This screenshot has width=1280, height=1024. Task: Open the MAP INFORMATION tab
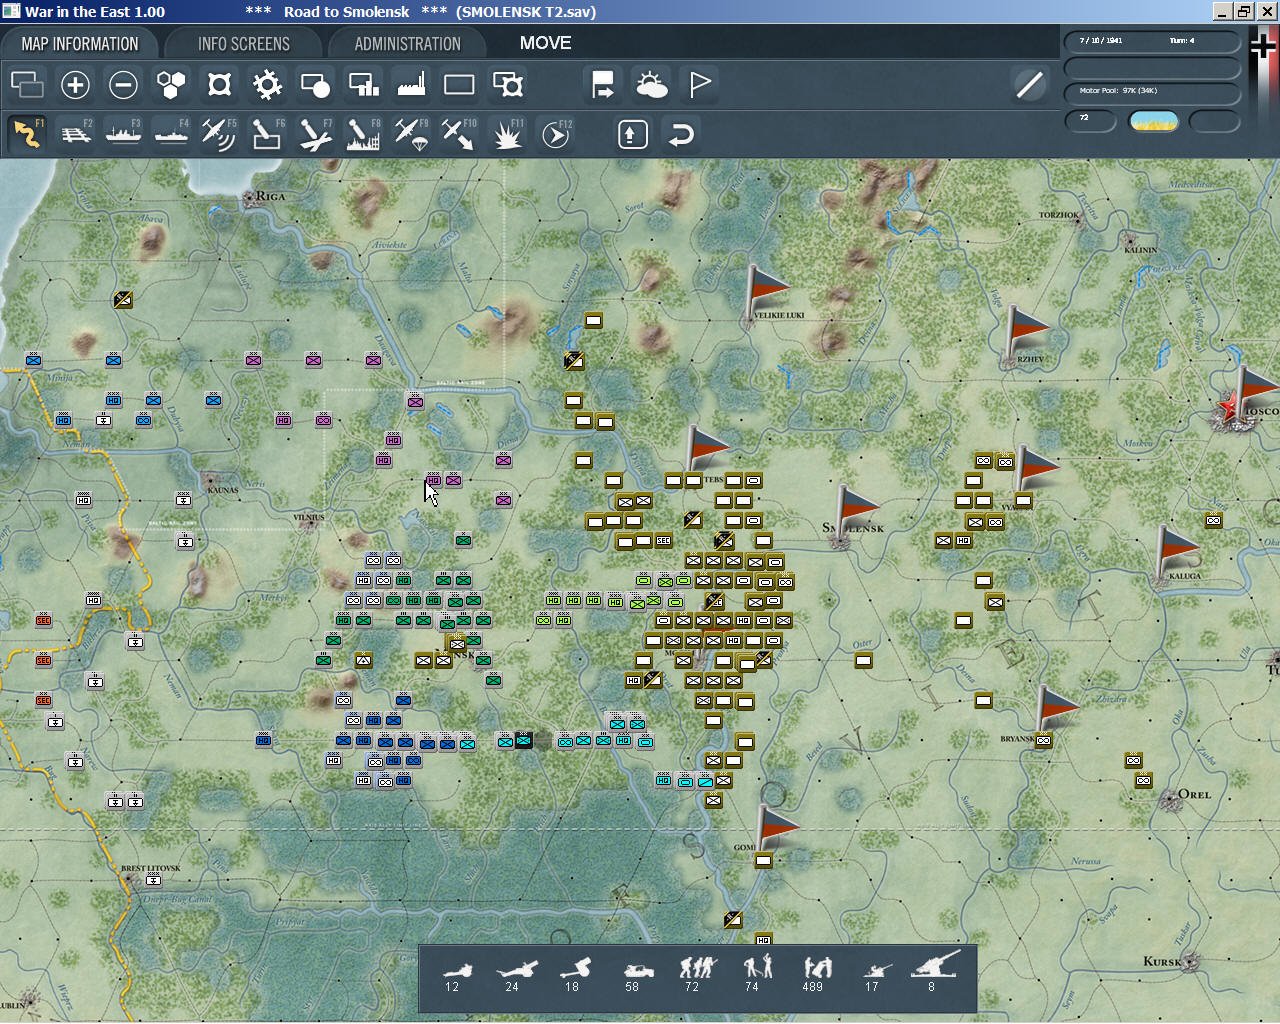pos(80,44)
